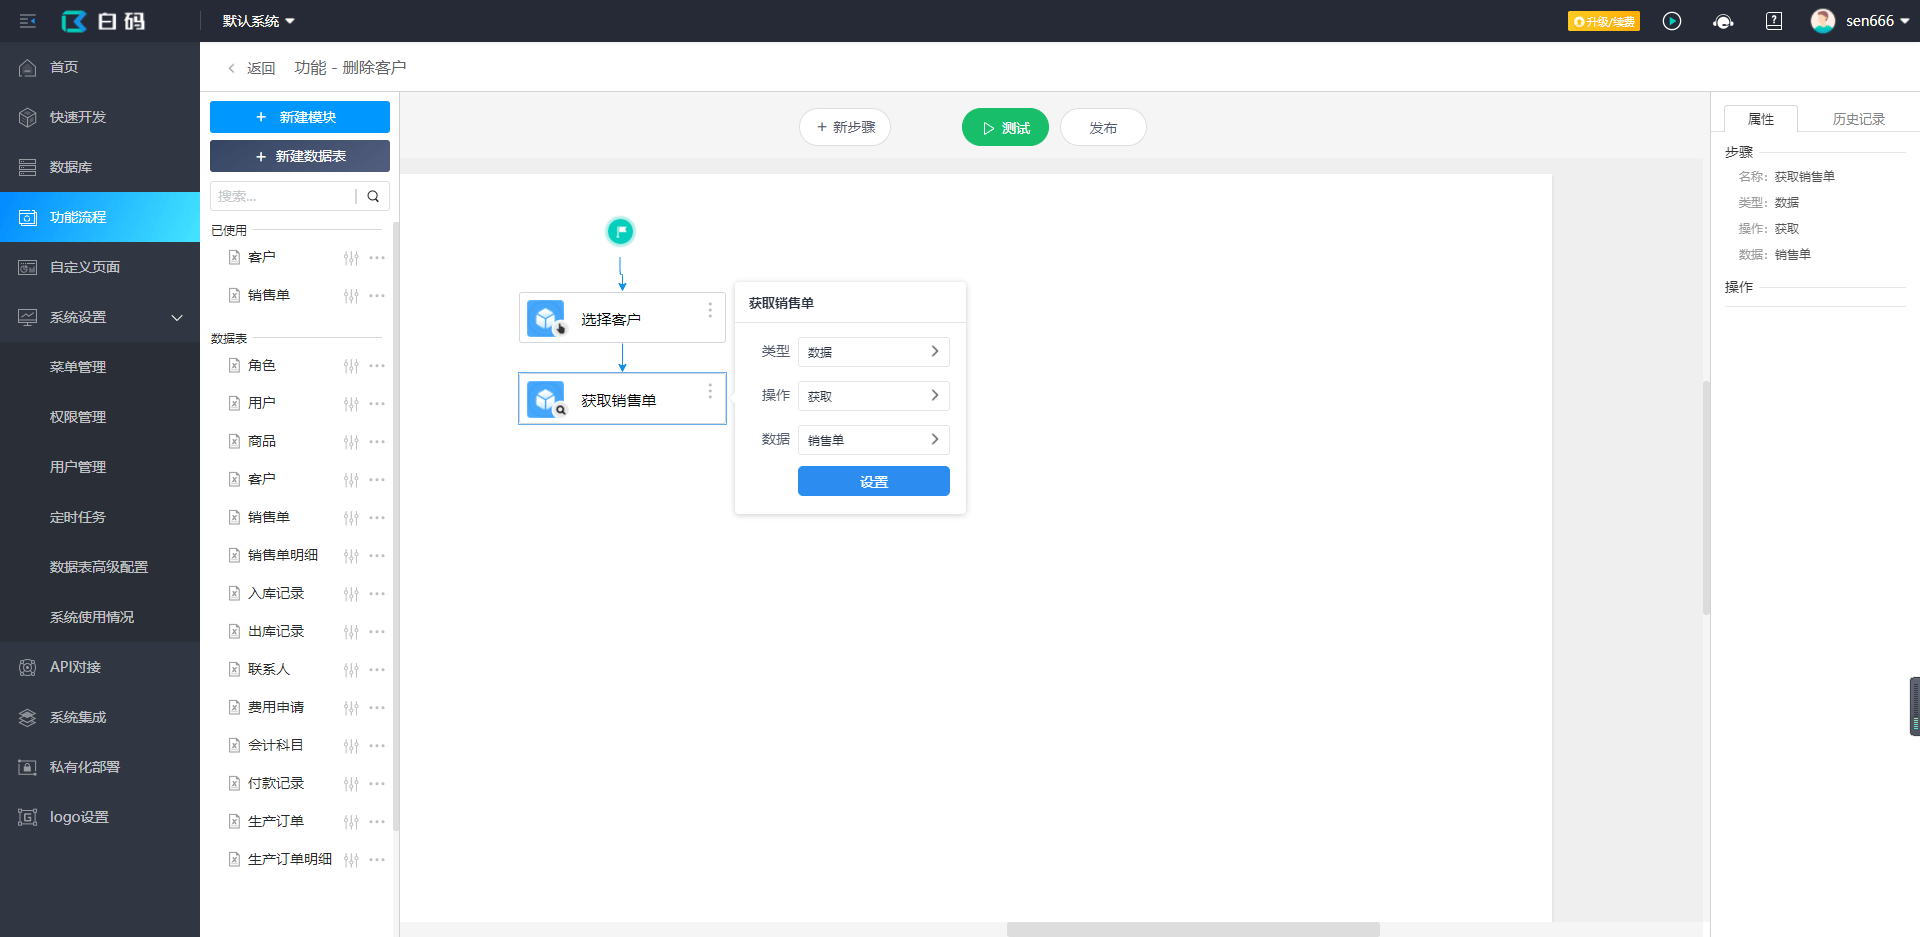Viewport: 1920px width, 937px height.
Task: Open the 默认系统 system switcher
Action: click(258, 21)
